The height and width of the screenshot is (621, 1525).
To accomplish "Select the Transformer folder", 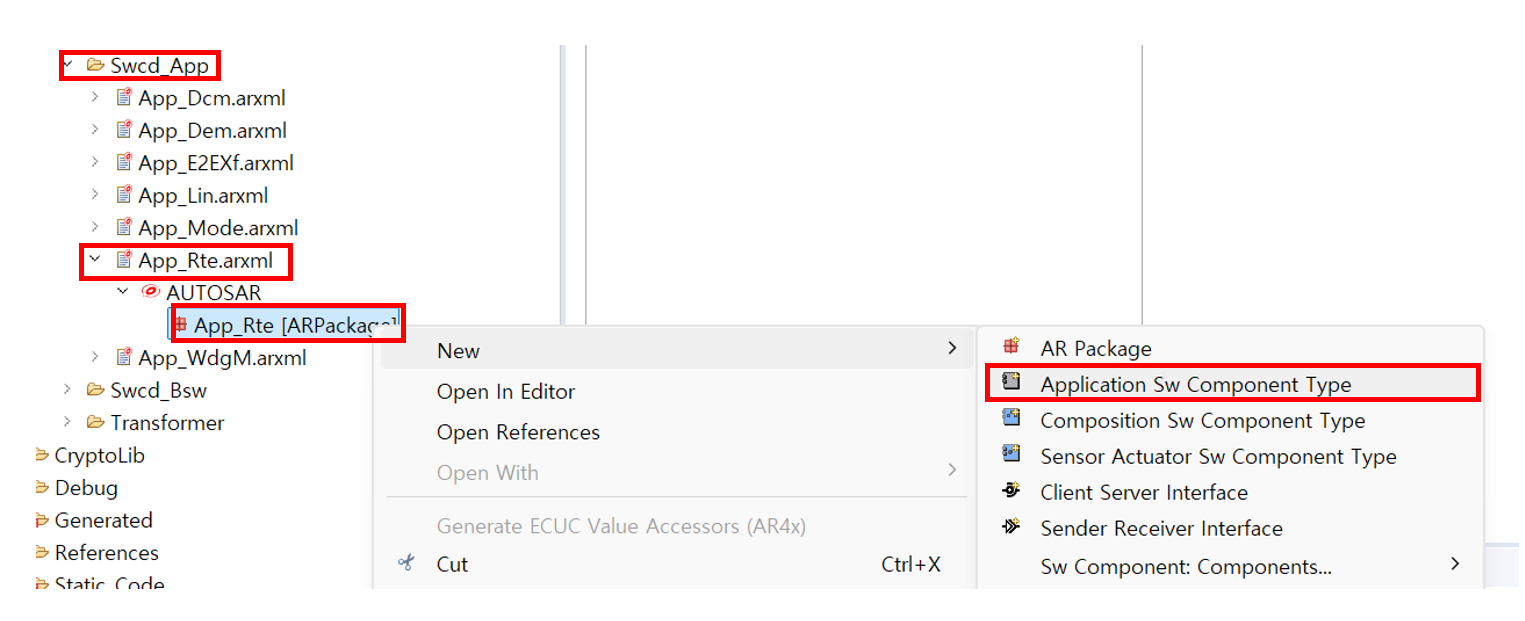I will pos(167,422).
